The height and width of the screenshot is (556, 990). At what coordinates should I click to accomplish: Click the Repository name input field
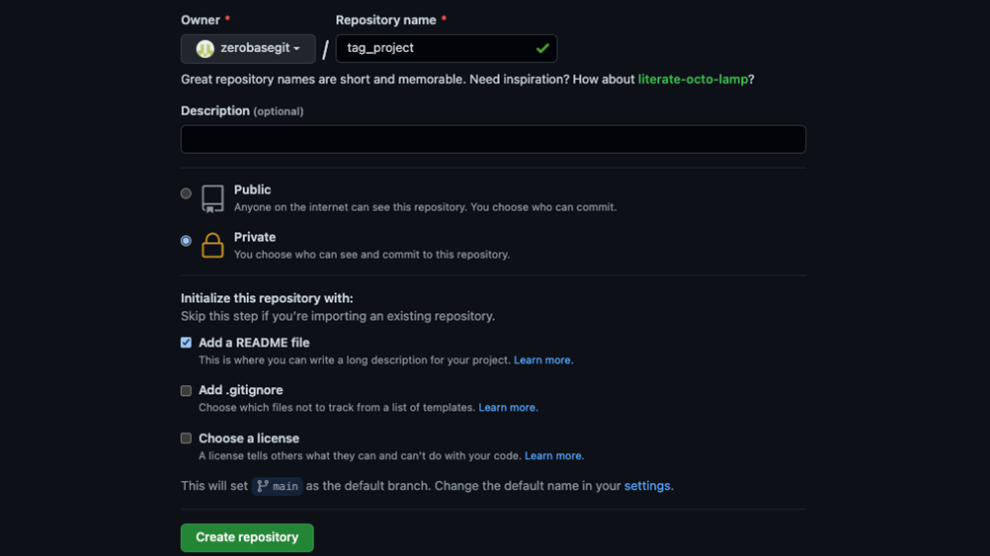(436, 48)
